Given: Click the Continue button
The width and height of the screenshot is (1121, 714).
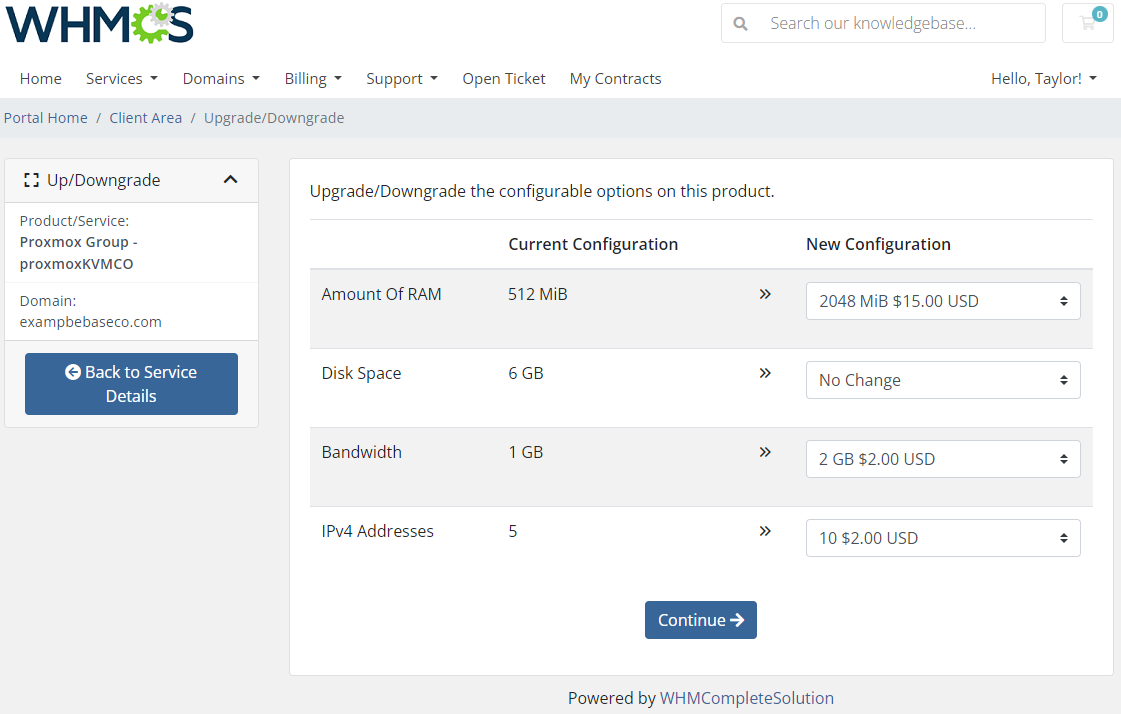Looking at the screenshot, I should 701,620.
